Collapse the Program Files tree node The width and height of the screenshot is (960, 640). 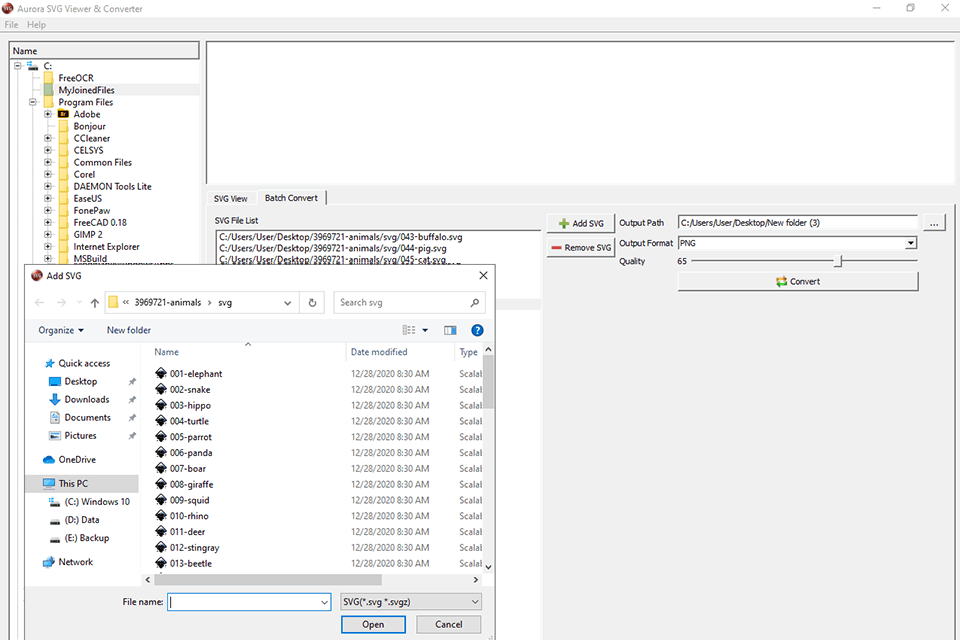(33, 102)
